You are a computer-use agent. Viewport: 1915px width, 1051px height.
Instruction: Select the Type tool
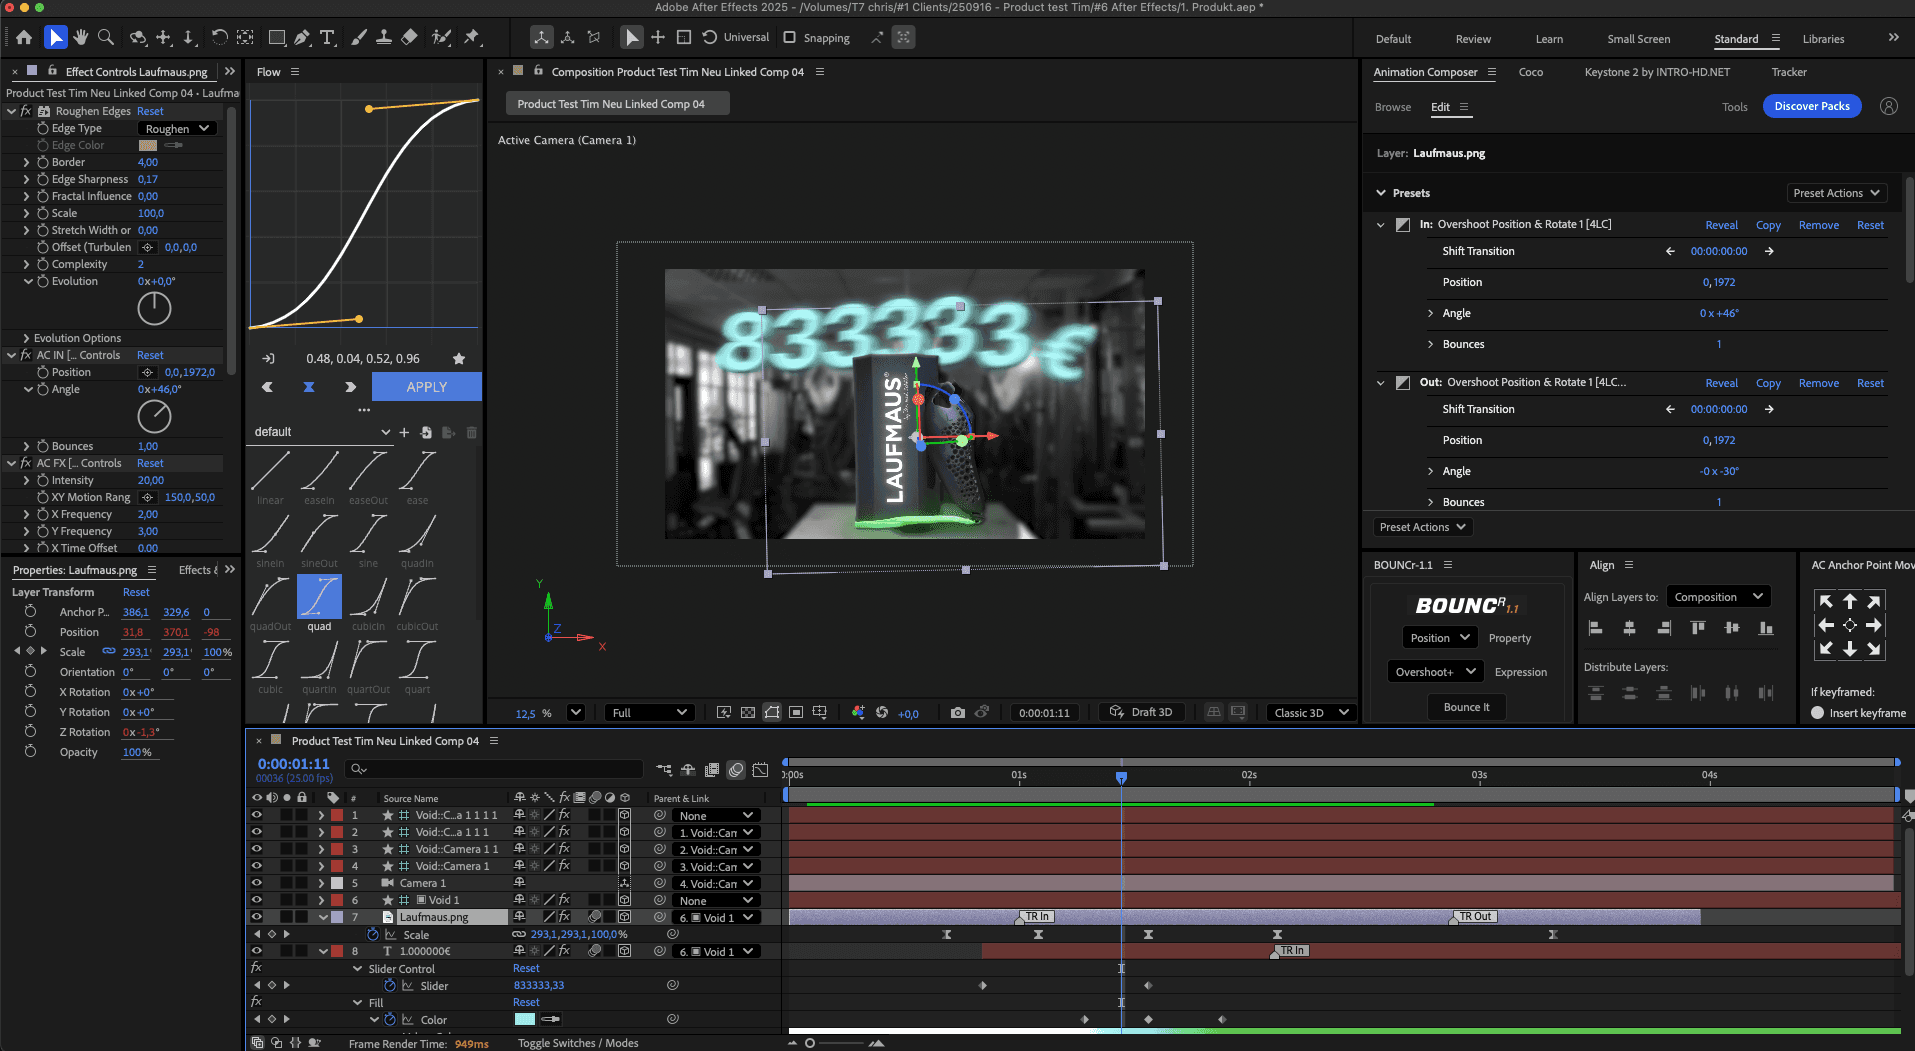tap(327, 38)
